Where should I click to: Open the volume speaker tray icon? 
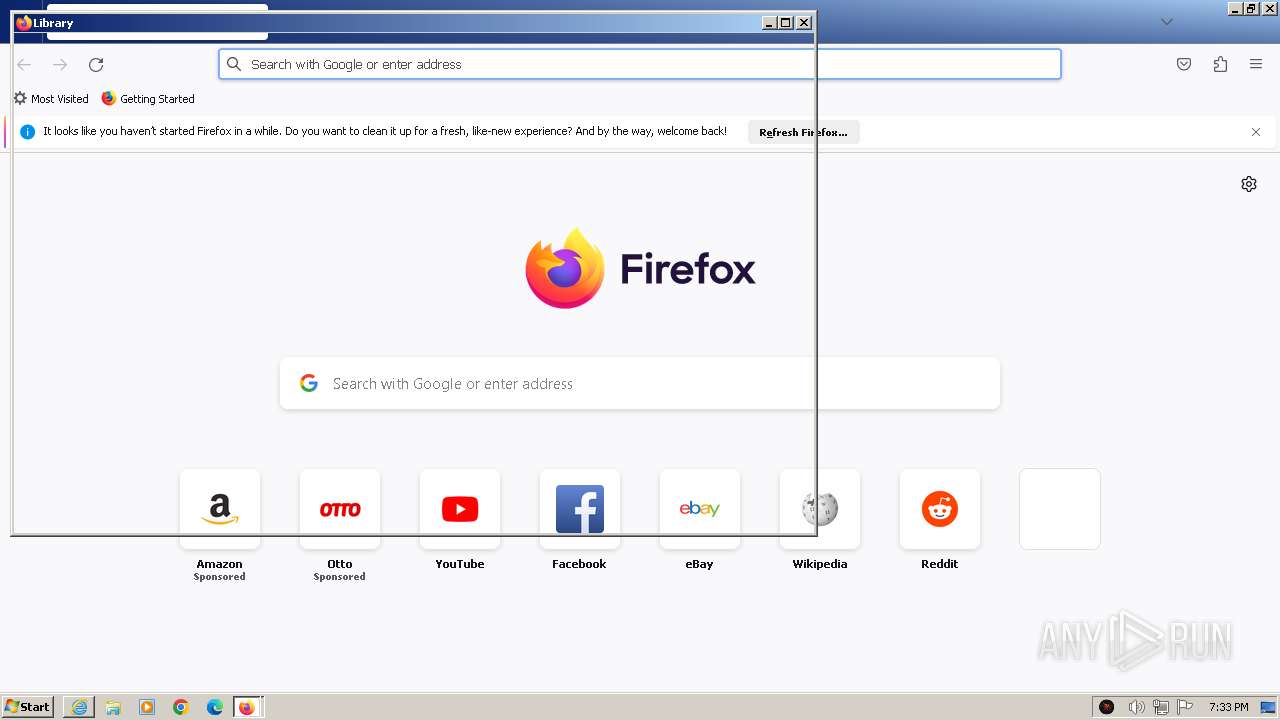pyautogui.click(x=1136, y=707)
